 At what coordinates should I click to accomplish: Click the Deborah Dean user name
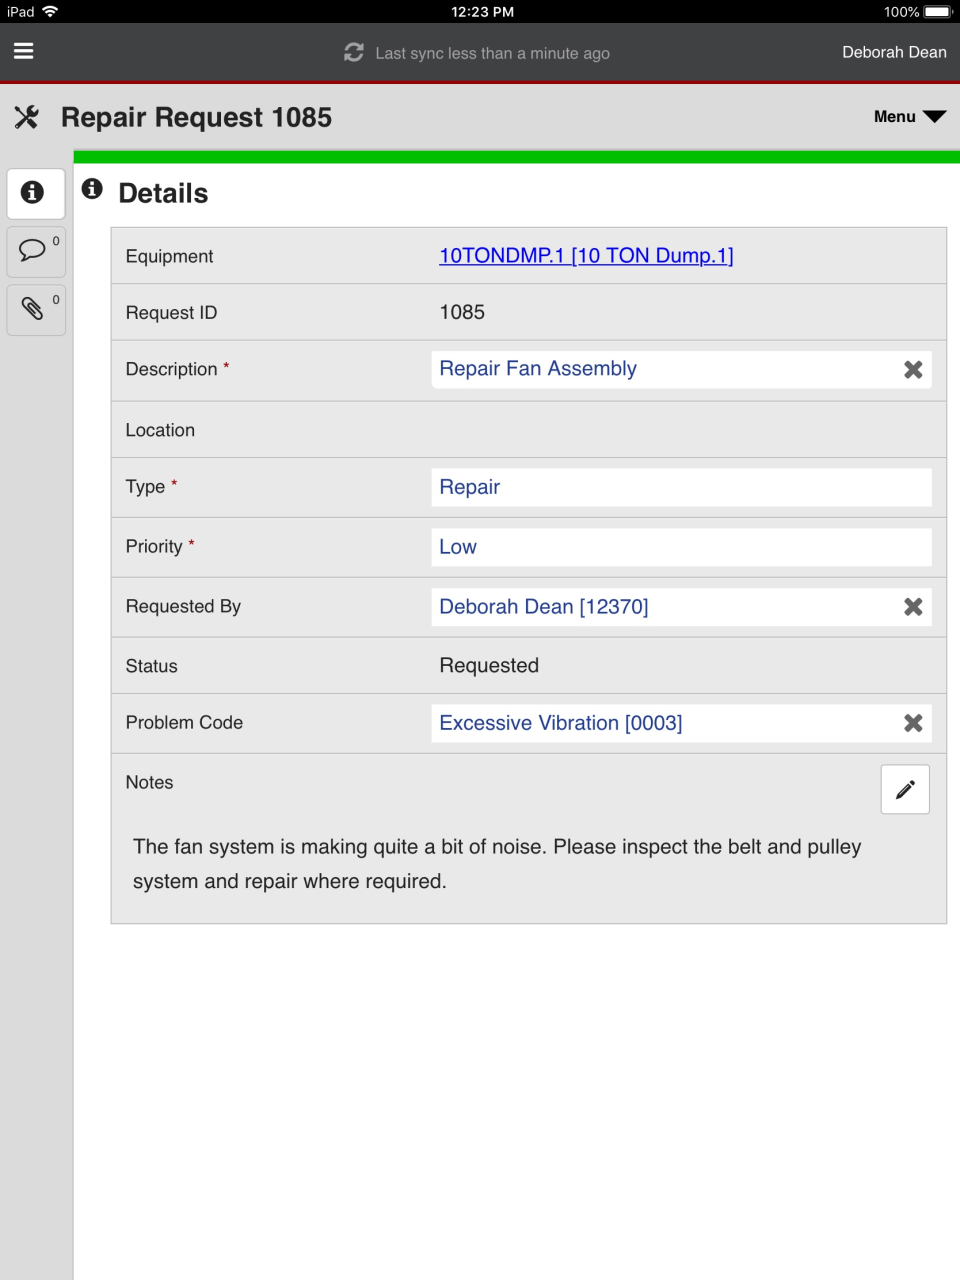(894, 51)
